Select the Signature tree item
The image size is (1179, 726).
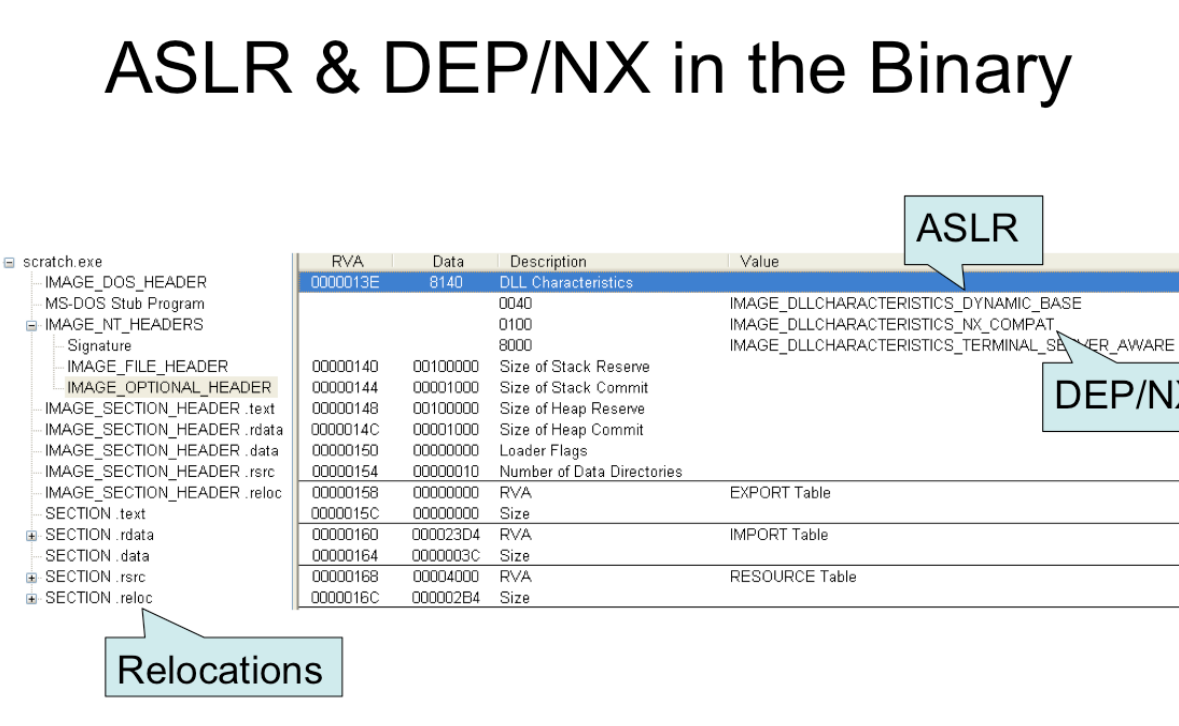pos(99,346)
